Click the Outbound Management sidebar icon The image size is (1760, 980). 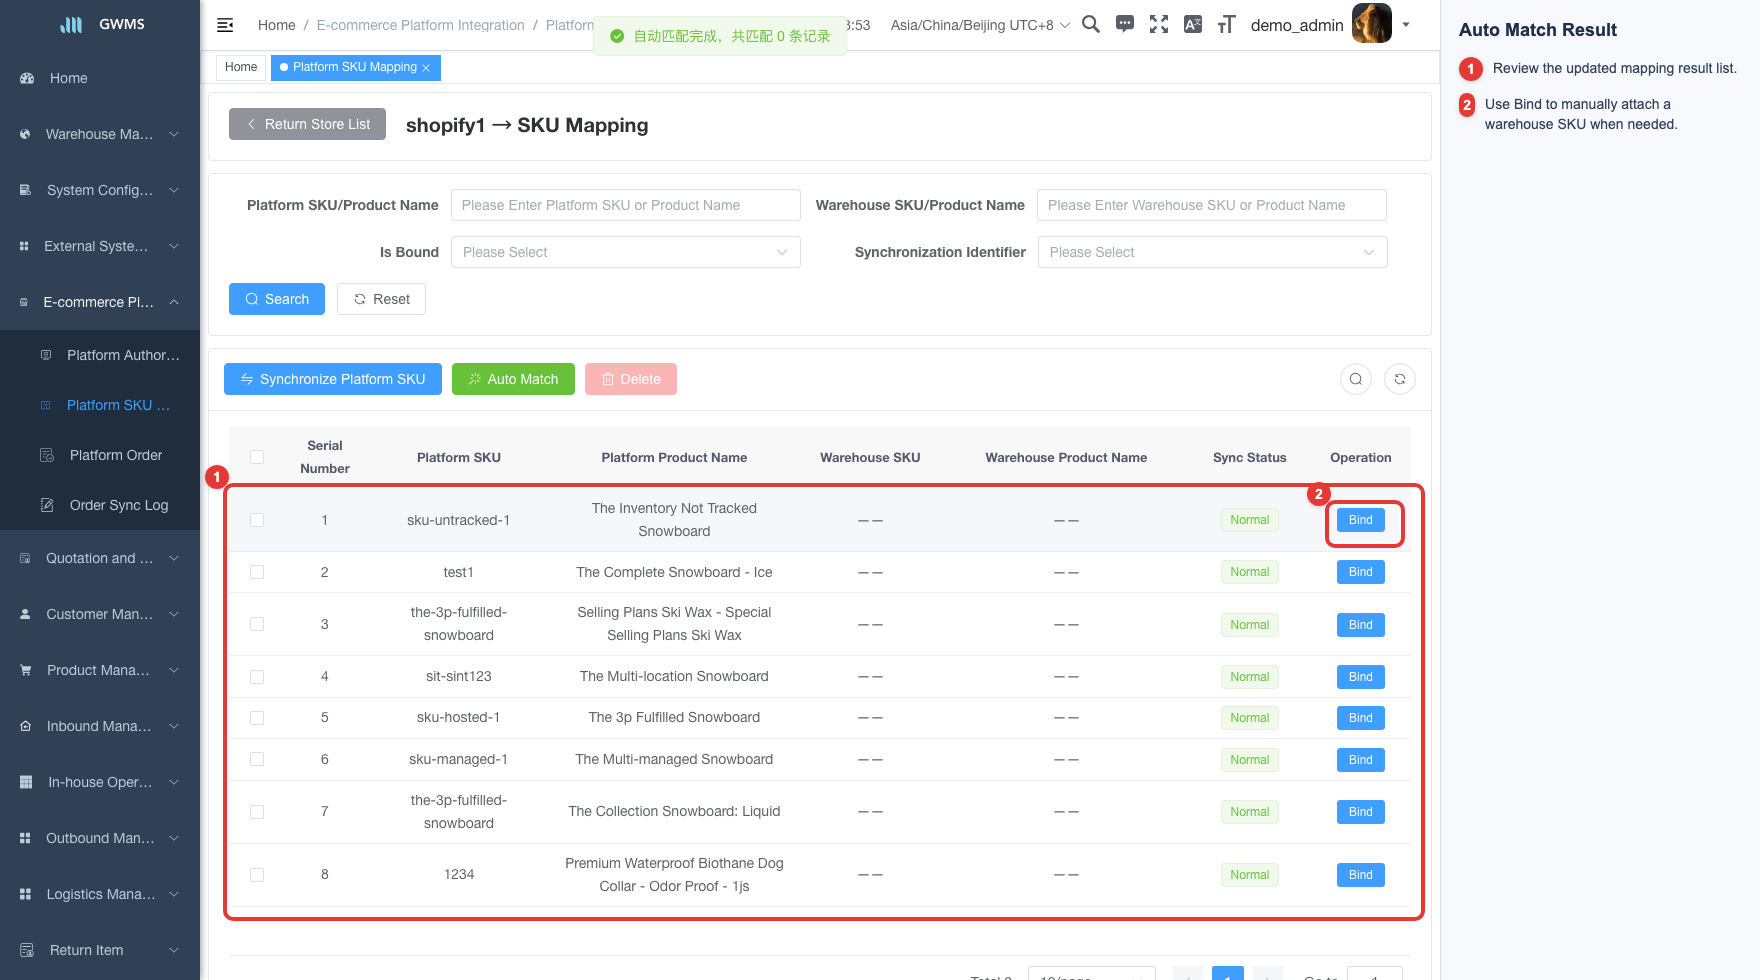pos(25,838)
